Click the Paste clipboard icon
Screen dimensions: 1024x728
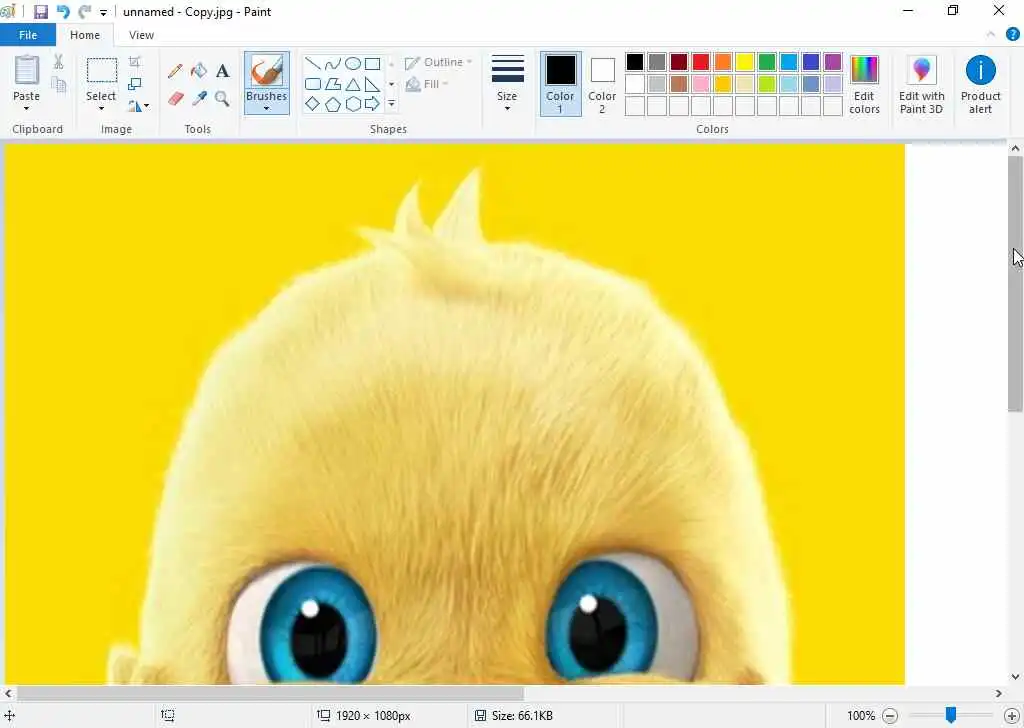tap(27, 70)
